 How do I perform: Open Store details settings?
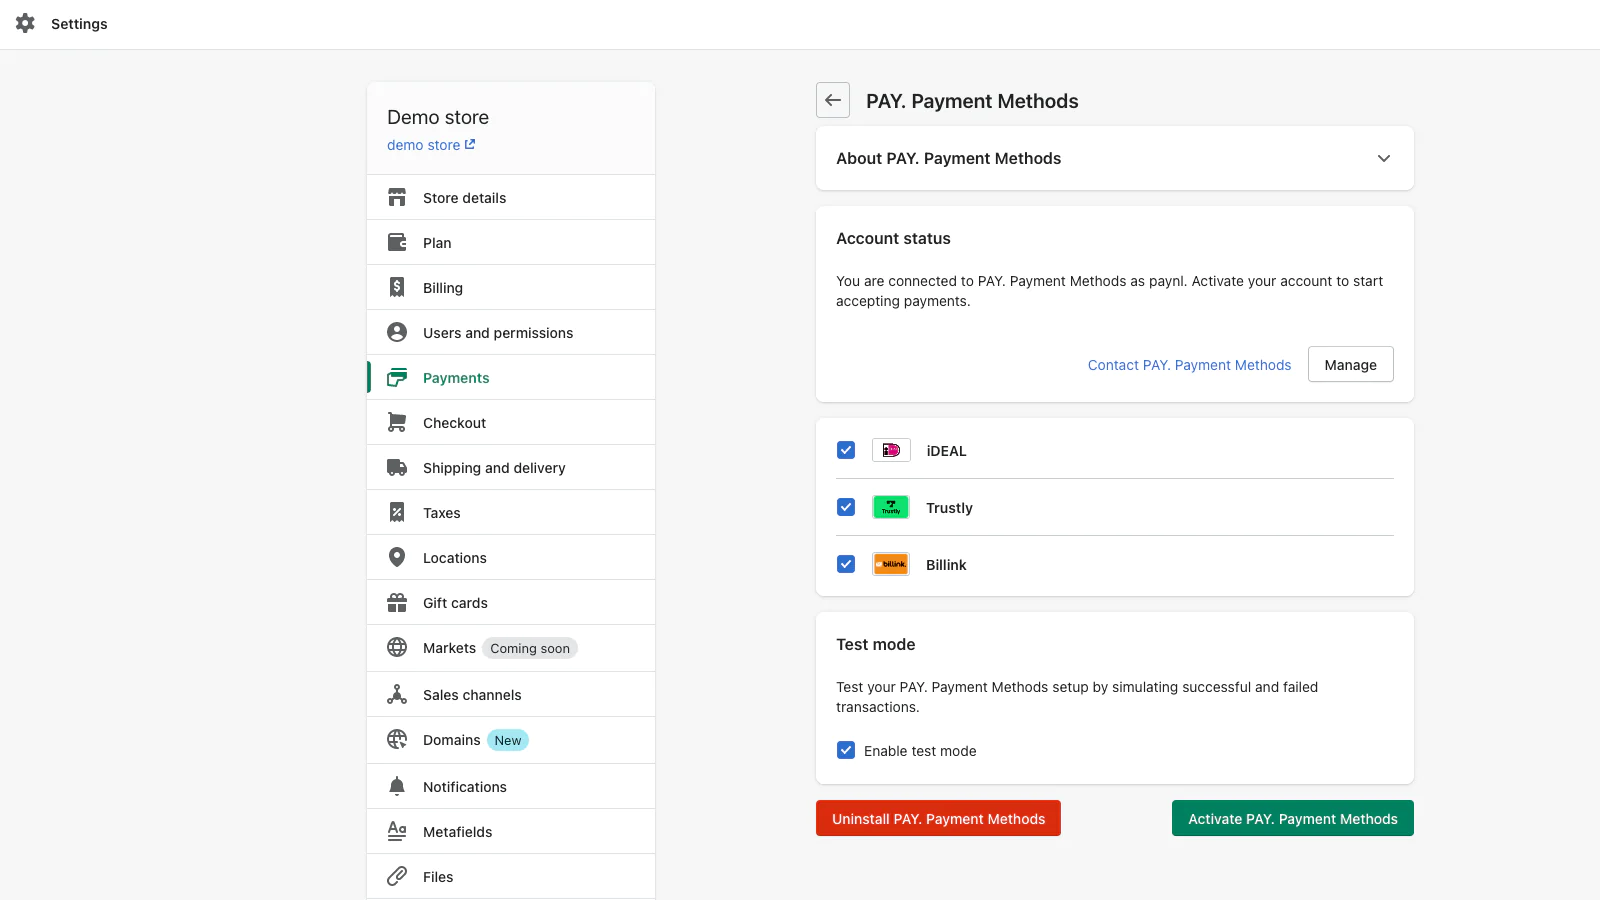(x=511, y=197)
